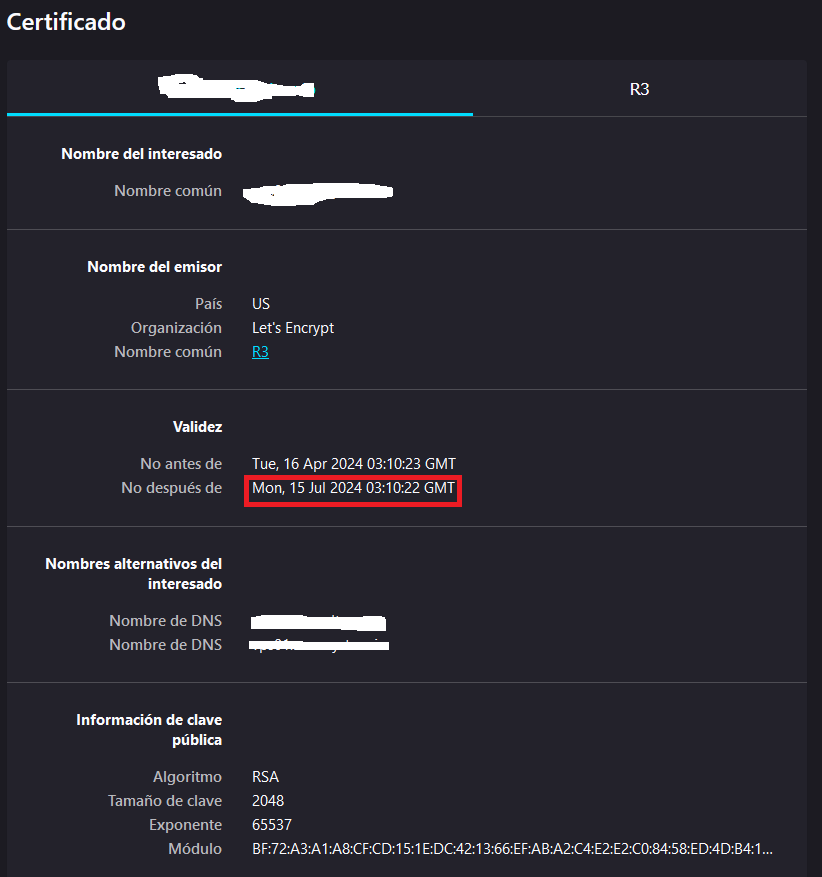Viewport: 822px width, 877px height.
Task: Click the Validez section heading
Action: [x=197, y=427]
